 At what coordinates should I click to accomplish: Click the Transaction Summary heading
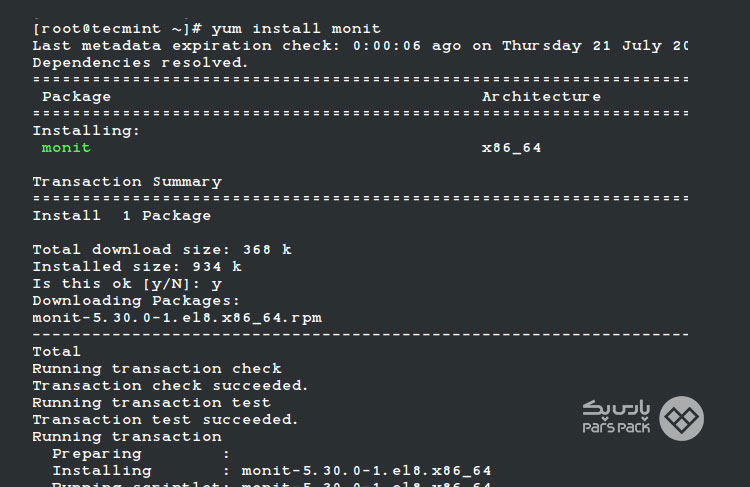click(x=127, y=182)
